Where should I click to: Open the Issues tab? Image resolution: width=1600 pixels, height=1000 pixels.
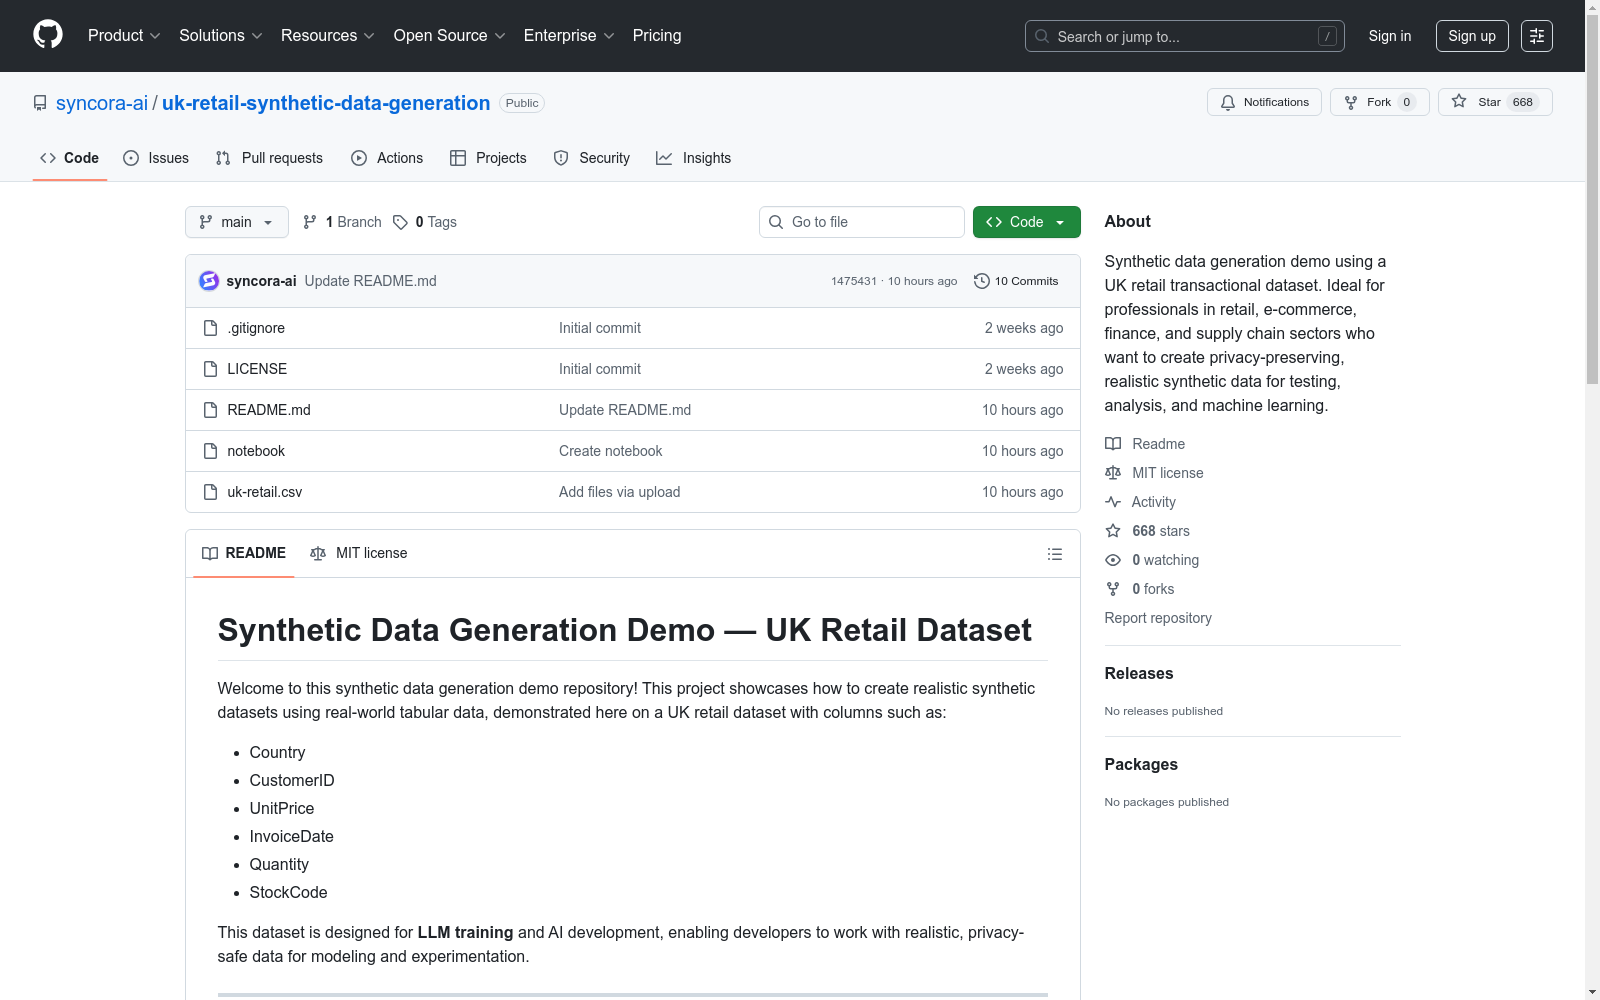pos(156,158)
